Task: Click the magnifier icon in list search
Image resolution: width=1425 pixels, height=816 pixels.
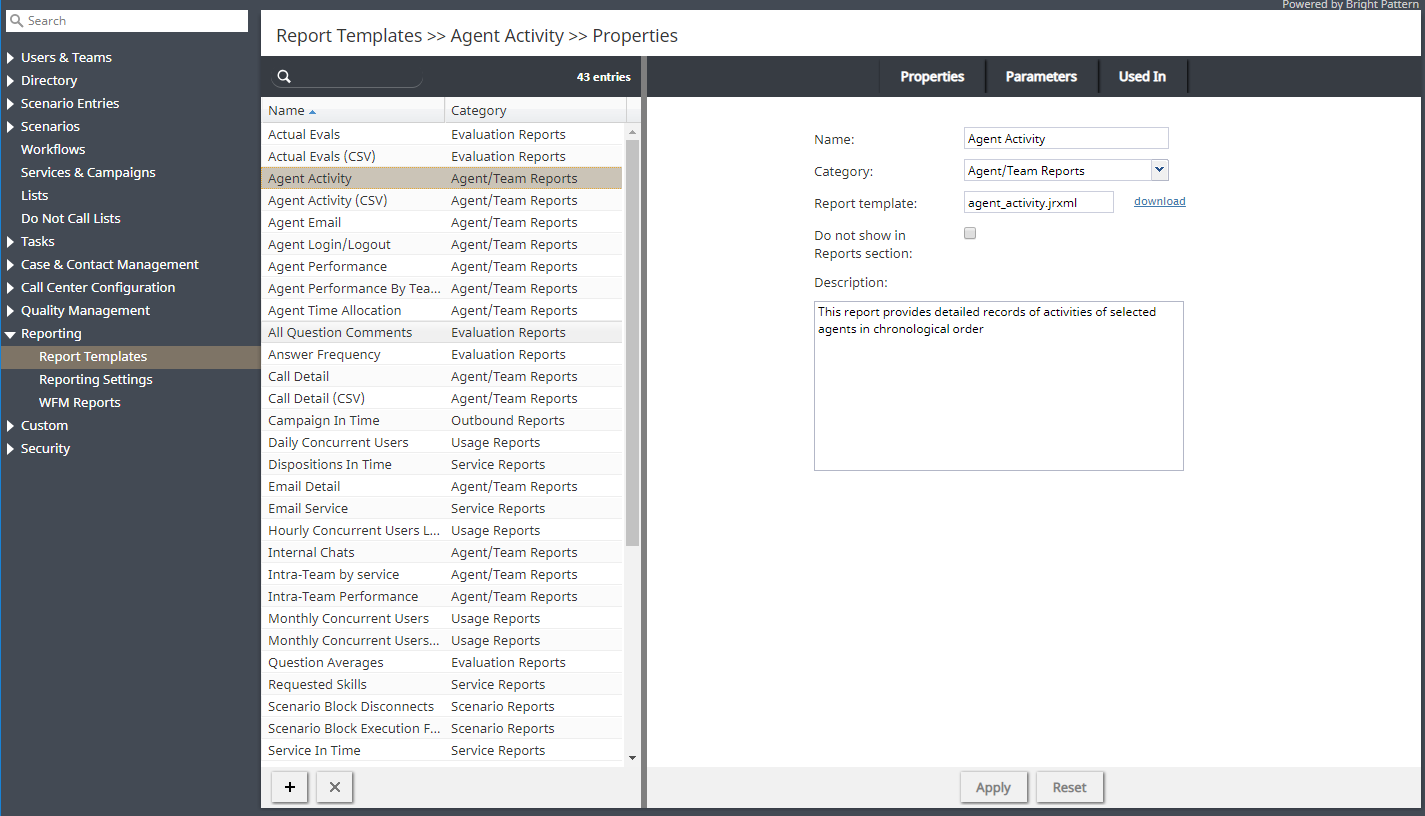Action: tap(284, 77)
